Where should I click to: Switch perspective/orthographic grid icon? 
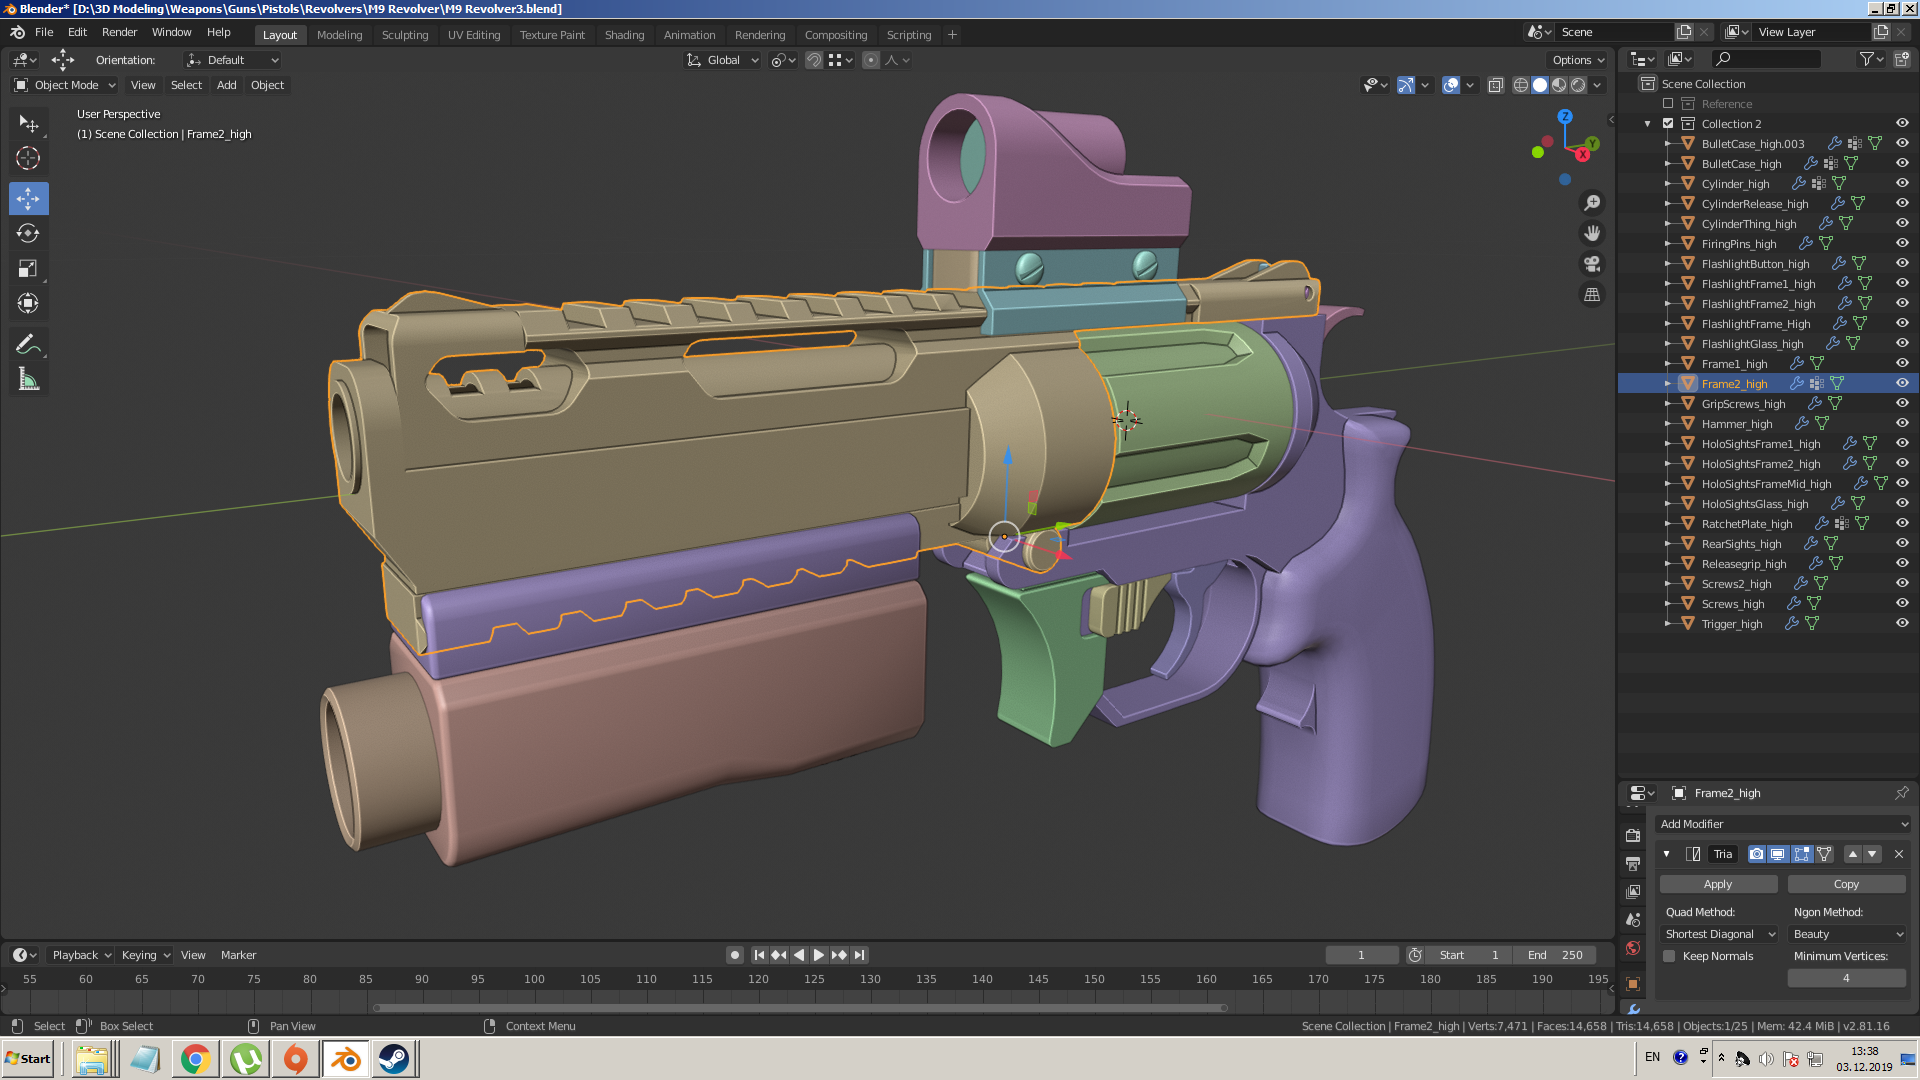pos(1592,295)
